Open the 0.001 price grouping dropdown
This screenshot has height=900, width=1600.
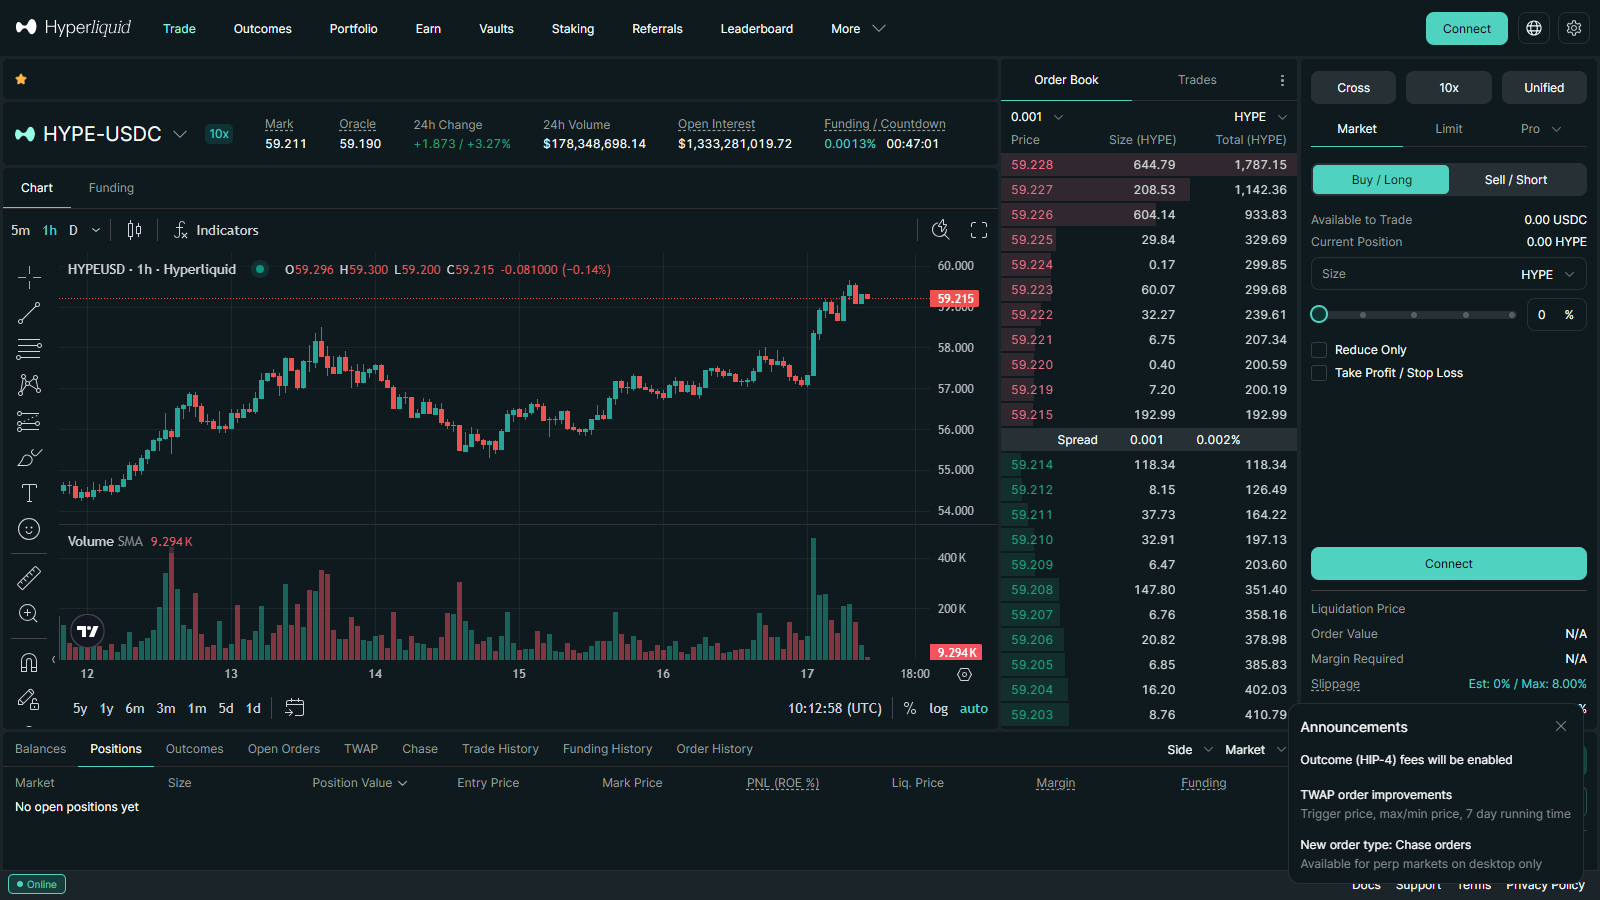tap(1037, 117)
